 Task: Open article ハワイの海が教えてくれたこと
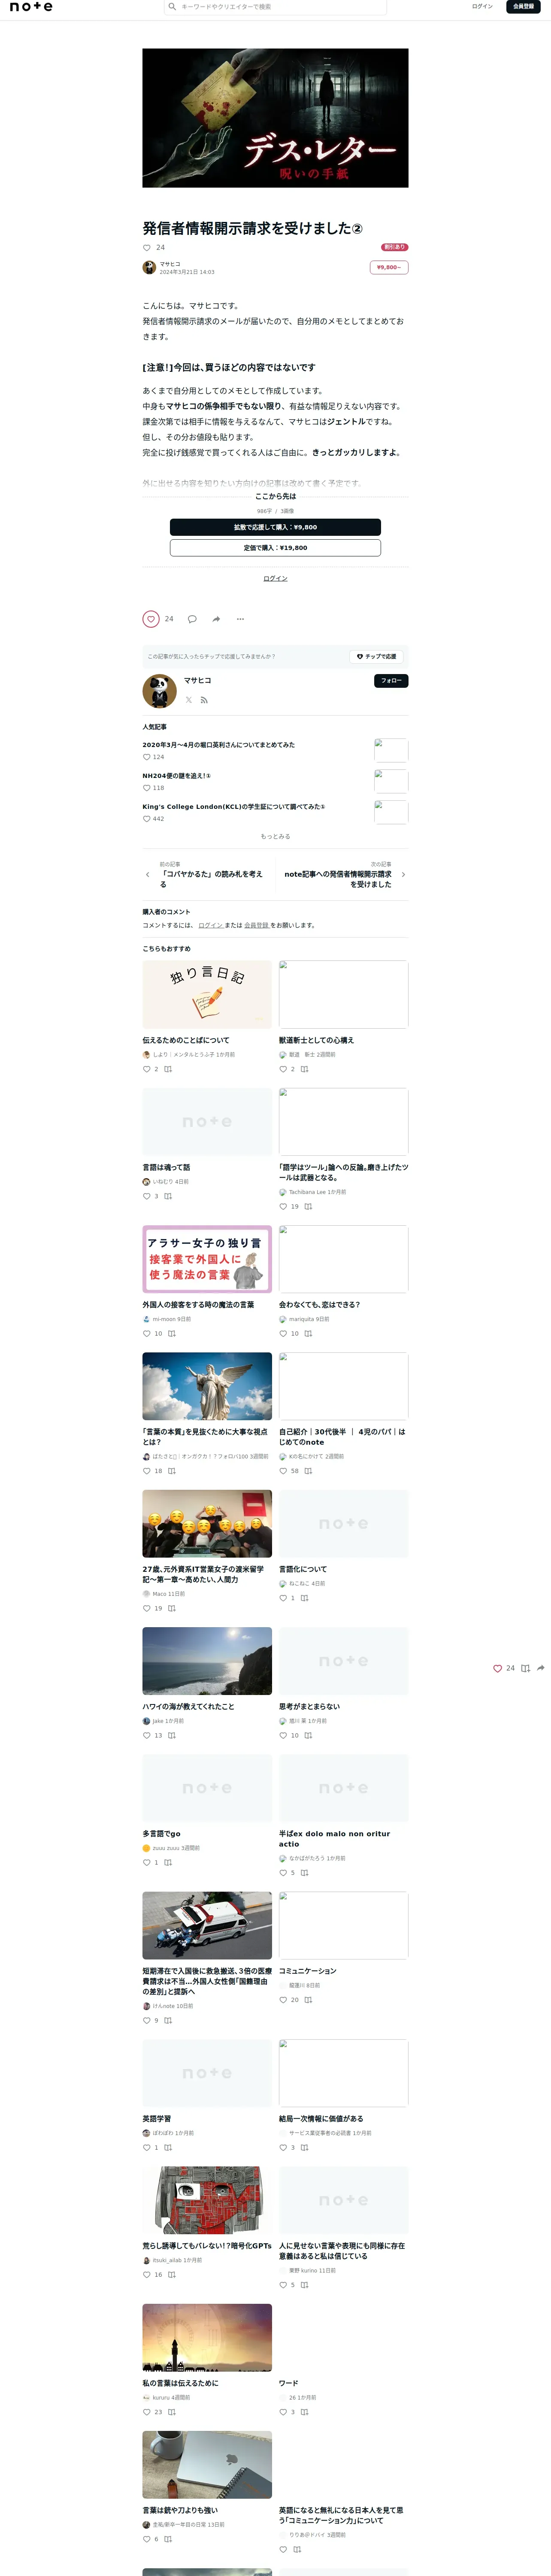188,1706
